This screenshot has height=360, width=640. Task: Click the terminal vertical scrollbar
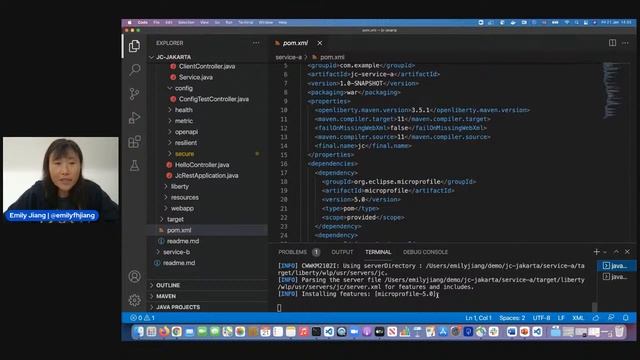(x=594, y=307)
